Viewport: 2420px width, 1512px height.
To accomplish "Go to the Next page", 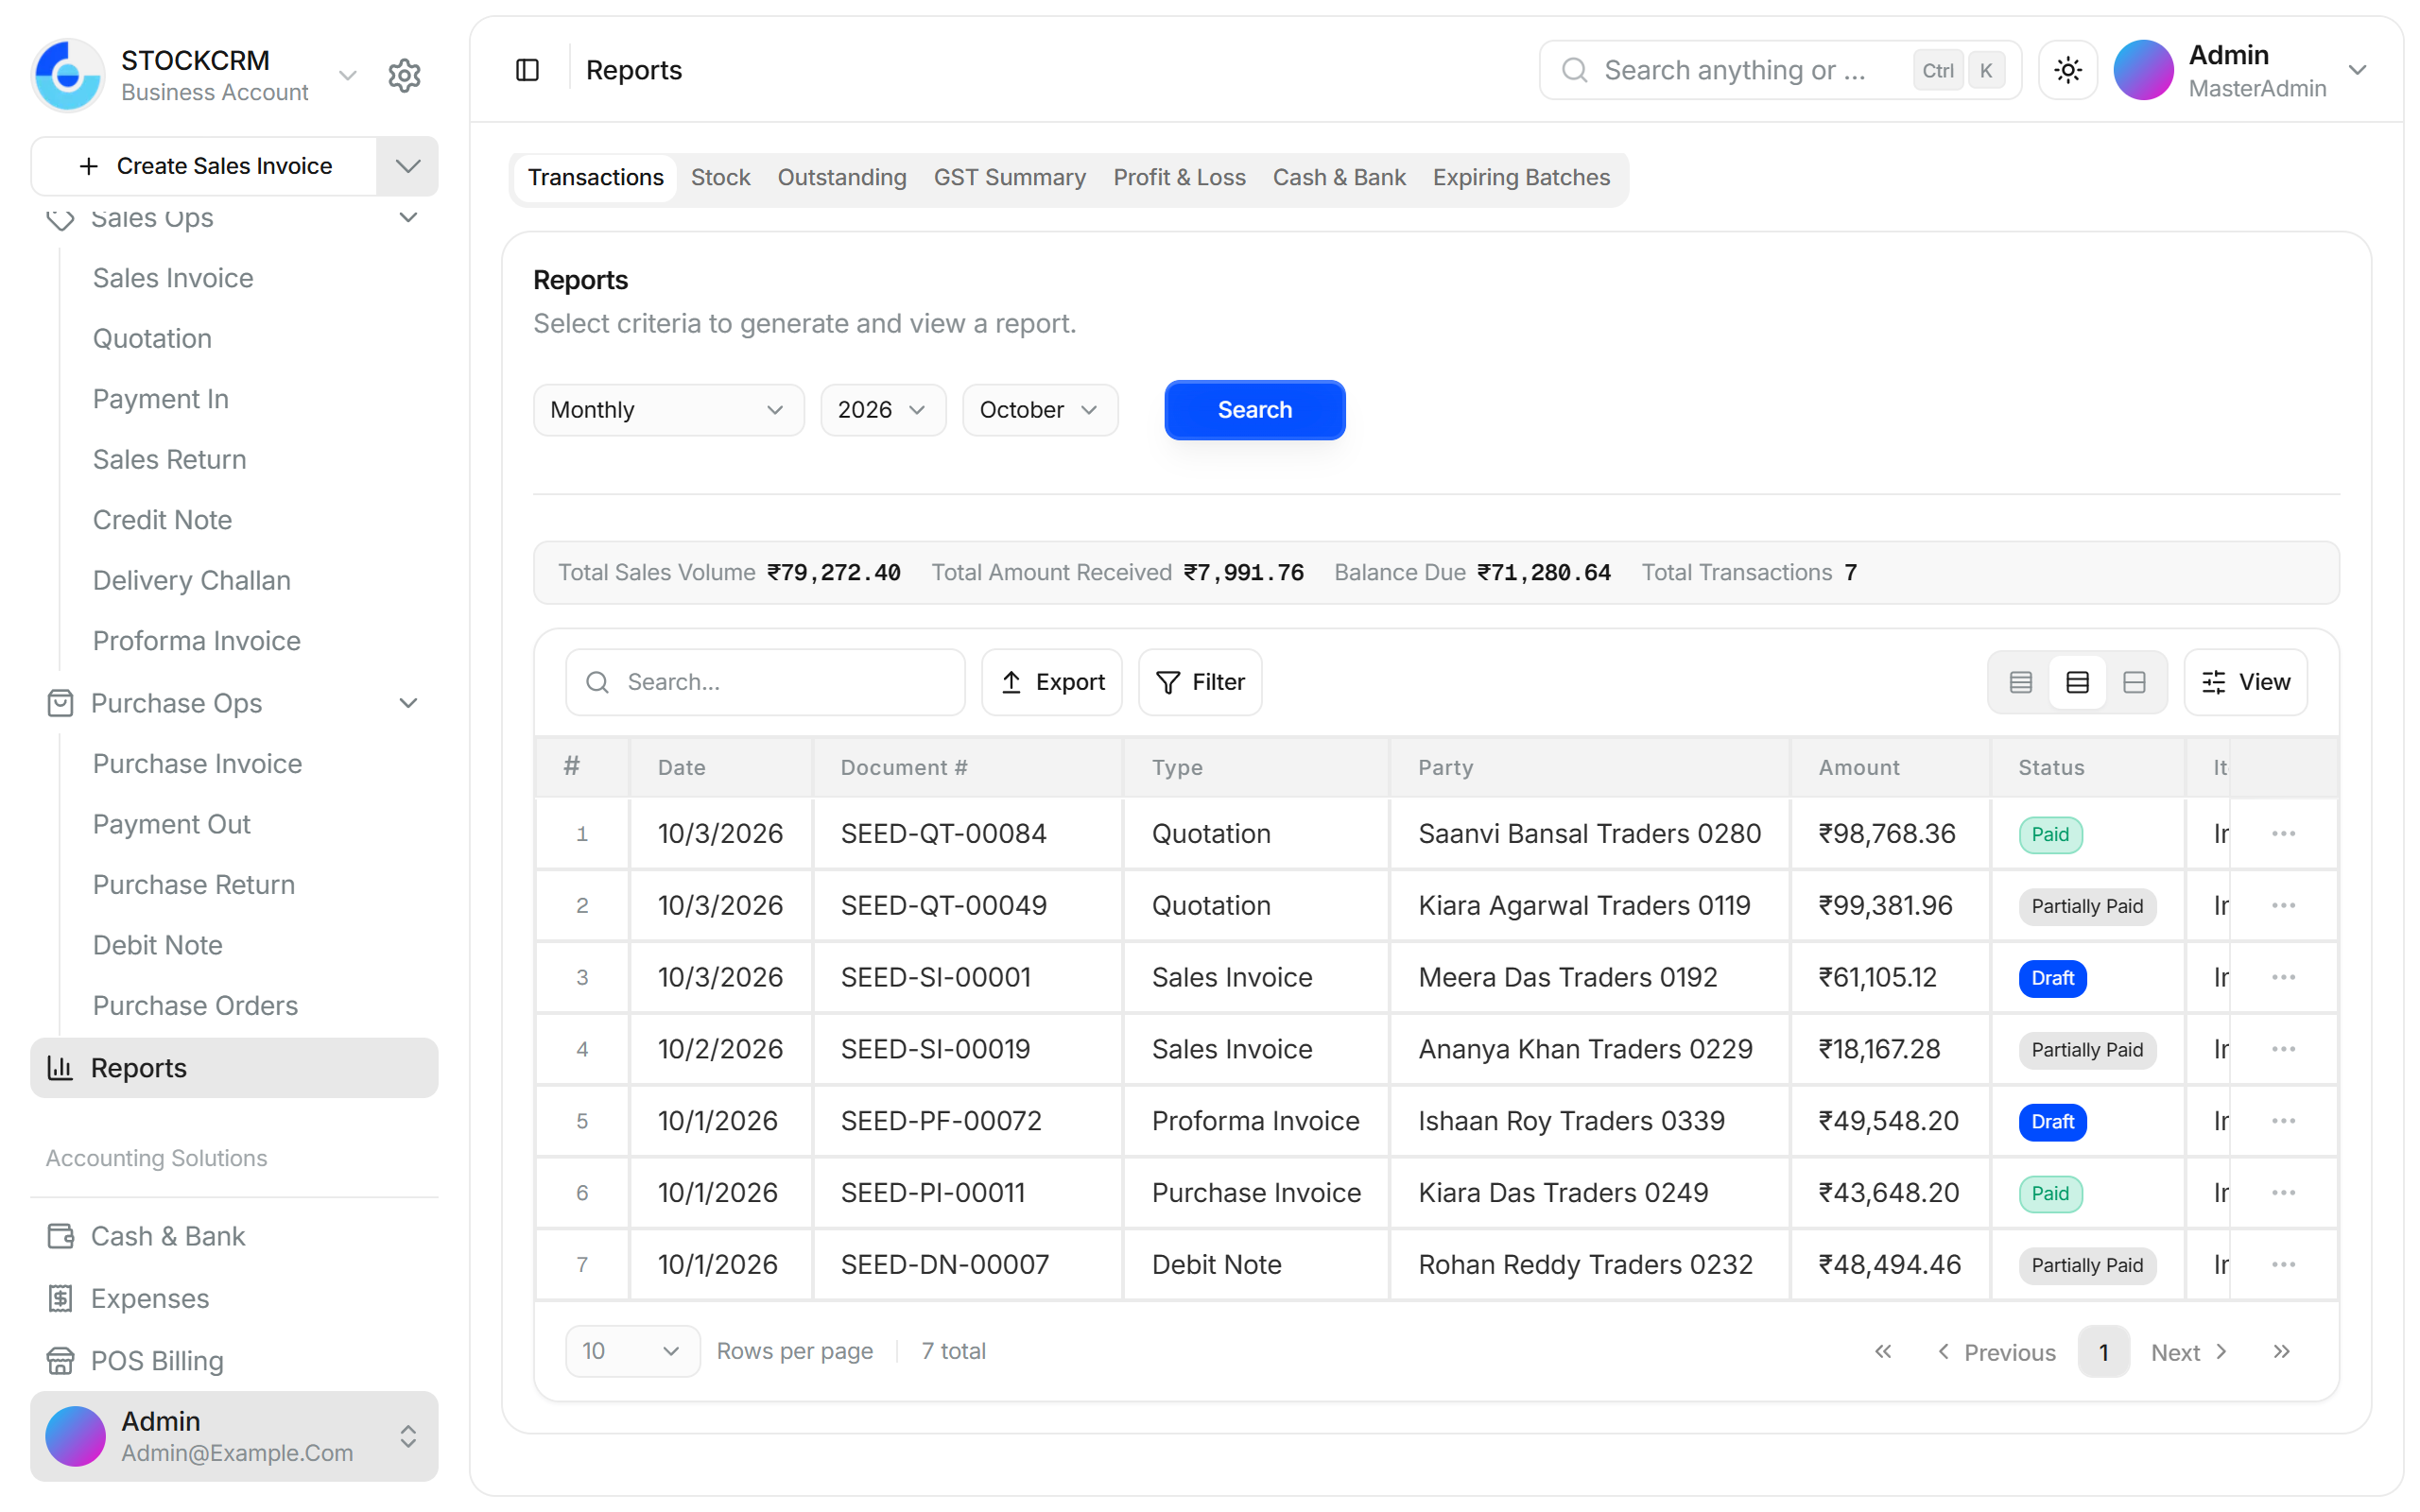I will click(x=2188, y=1352).
